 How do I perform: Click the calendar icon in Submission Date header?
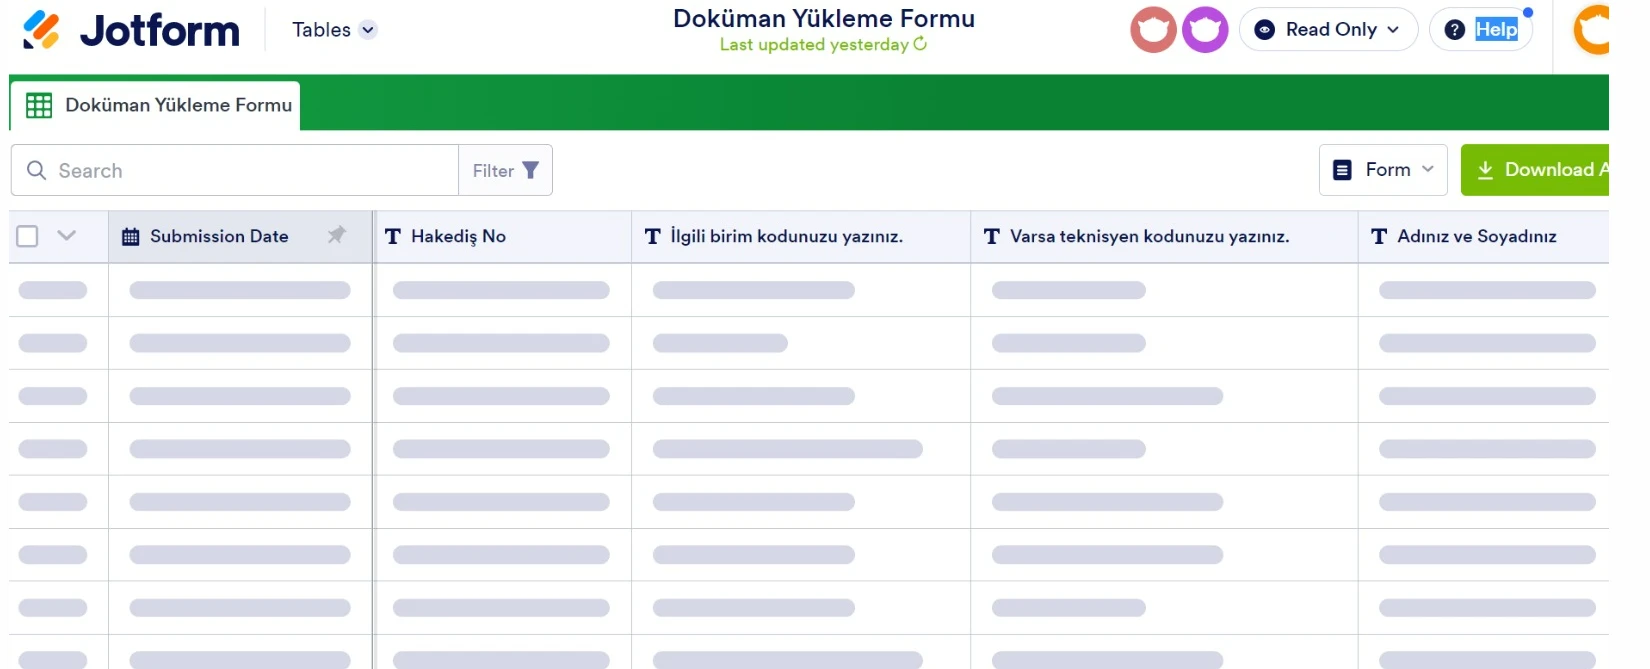[x=130, y=237]
